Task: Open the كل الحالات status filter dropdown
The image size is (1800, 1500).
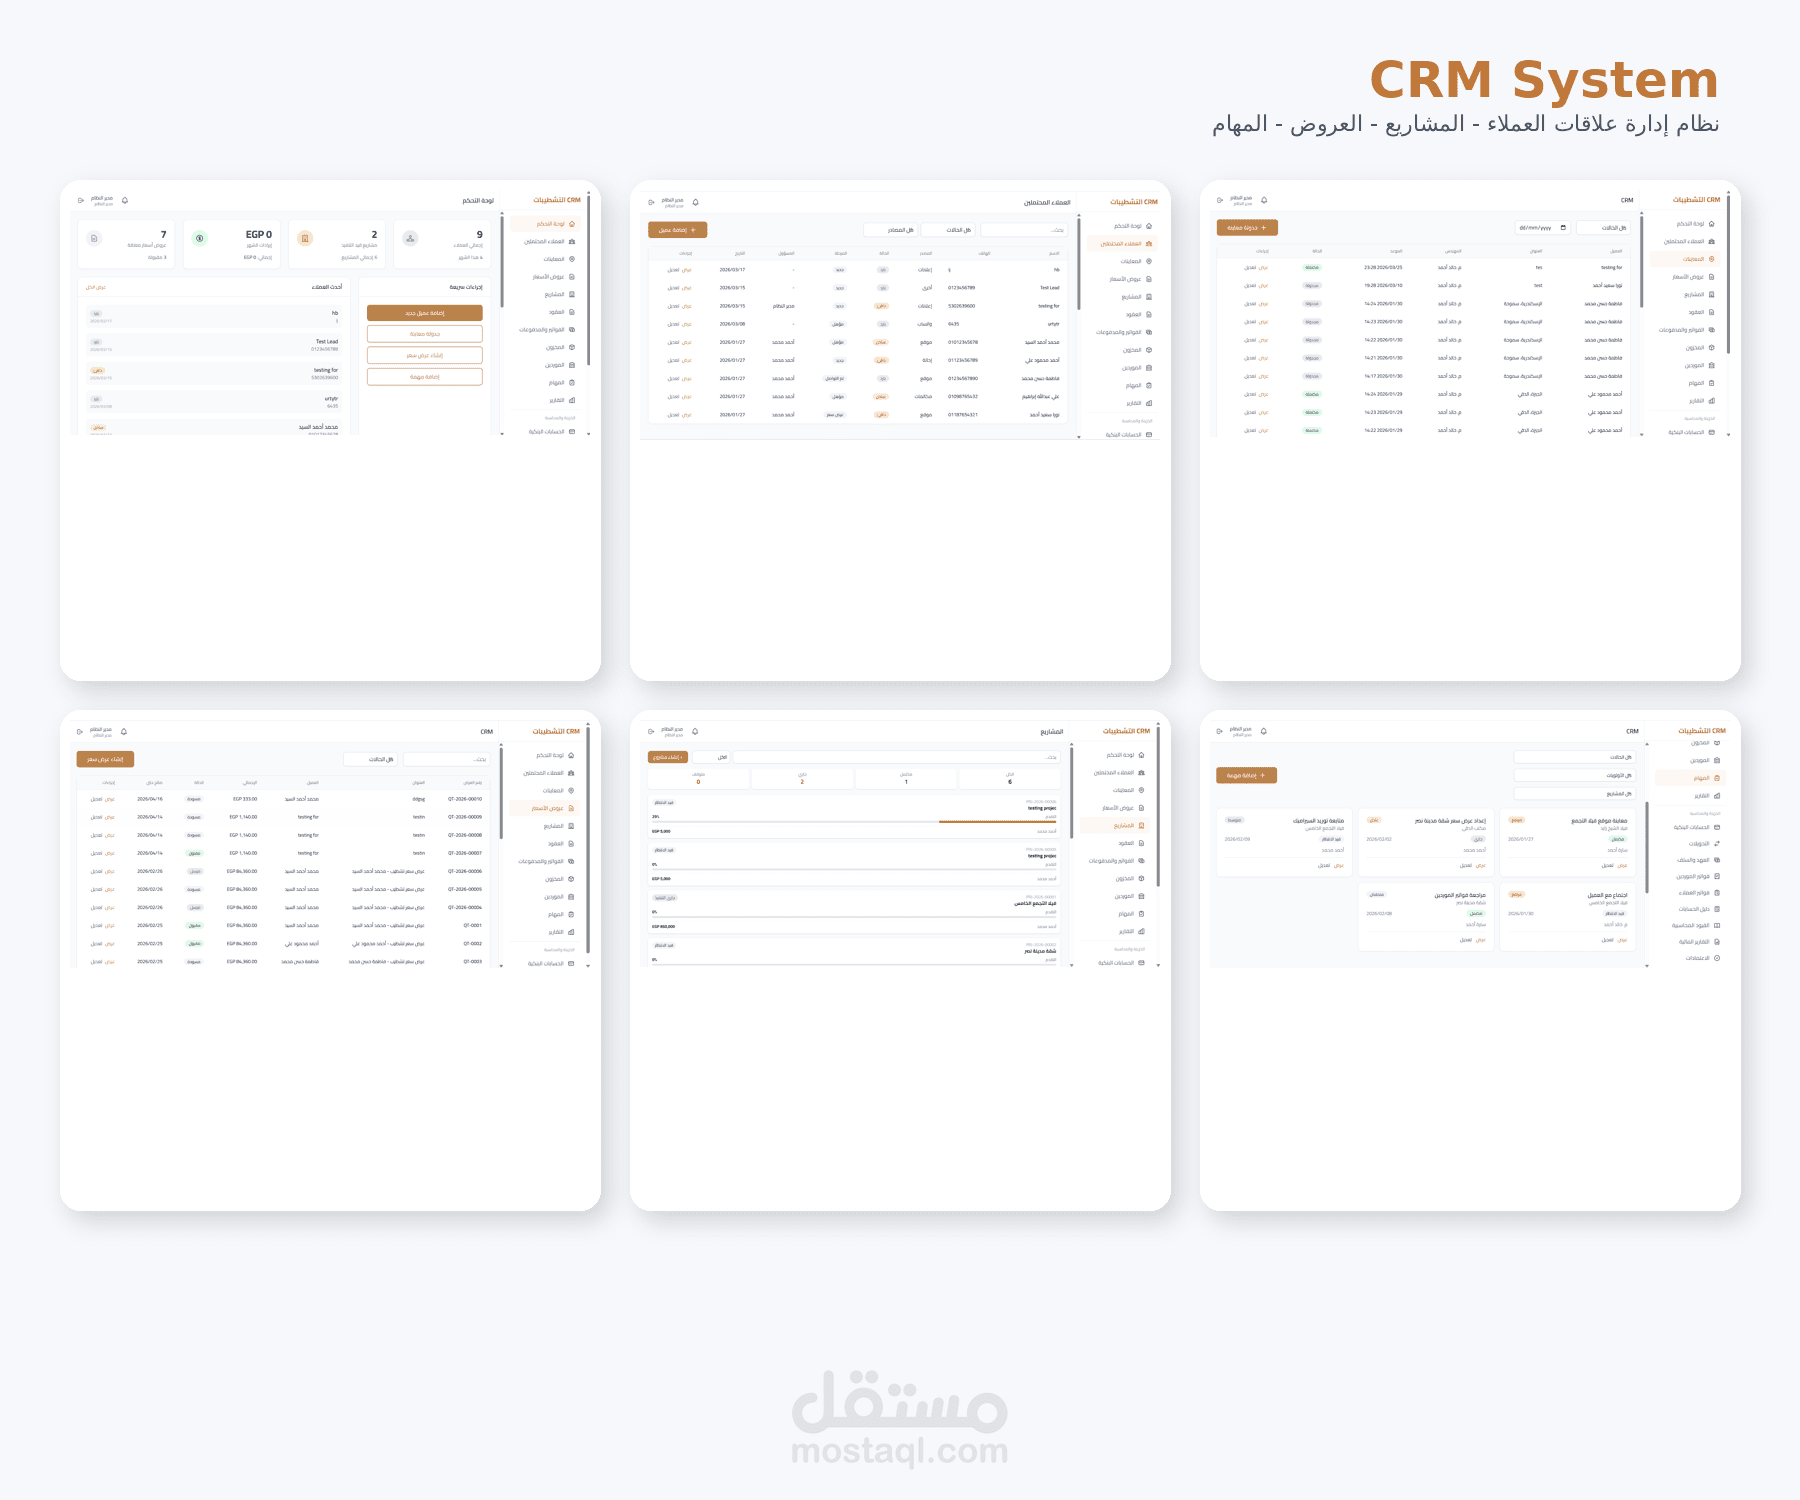Action: click(x=946, y=228)
